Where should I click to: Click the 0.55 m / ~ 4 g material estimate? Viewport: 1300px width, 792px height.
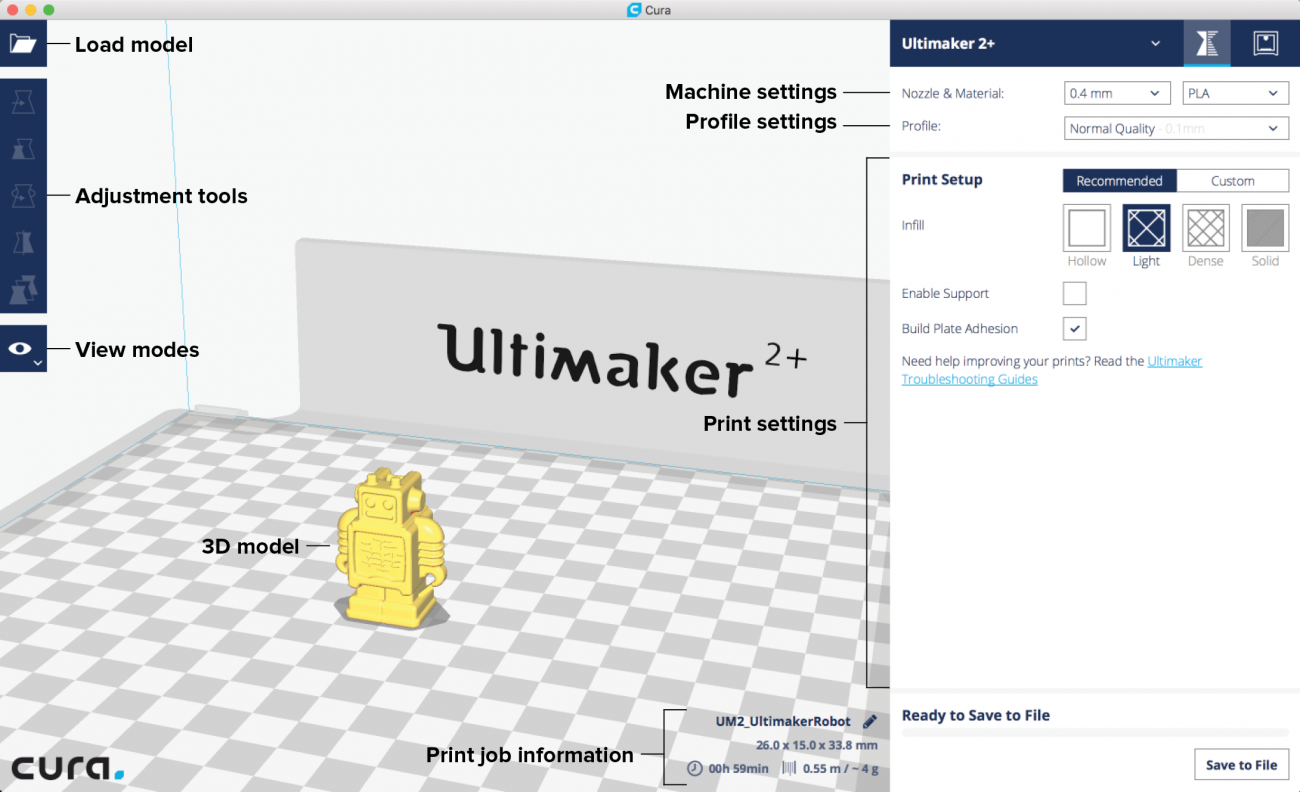840,768
